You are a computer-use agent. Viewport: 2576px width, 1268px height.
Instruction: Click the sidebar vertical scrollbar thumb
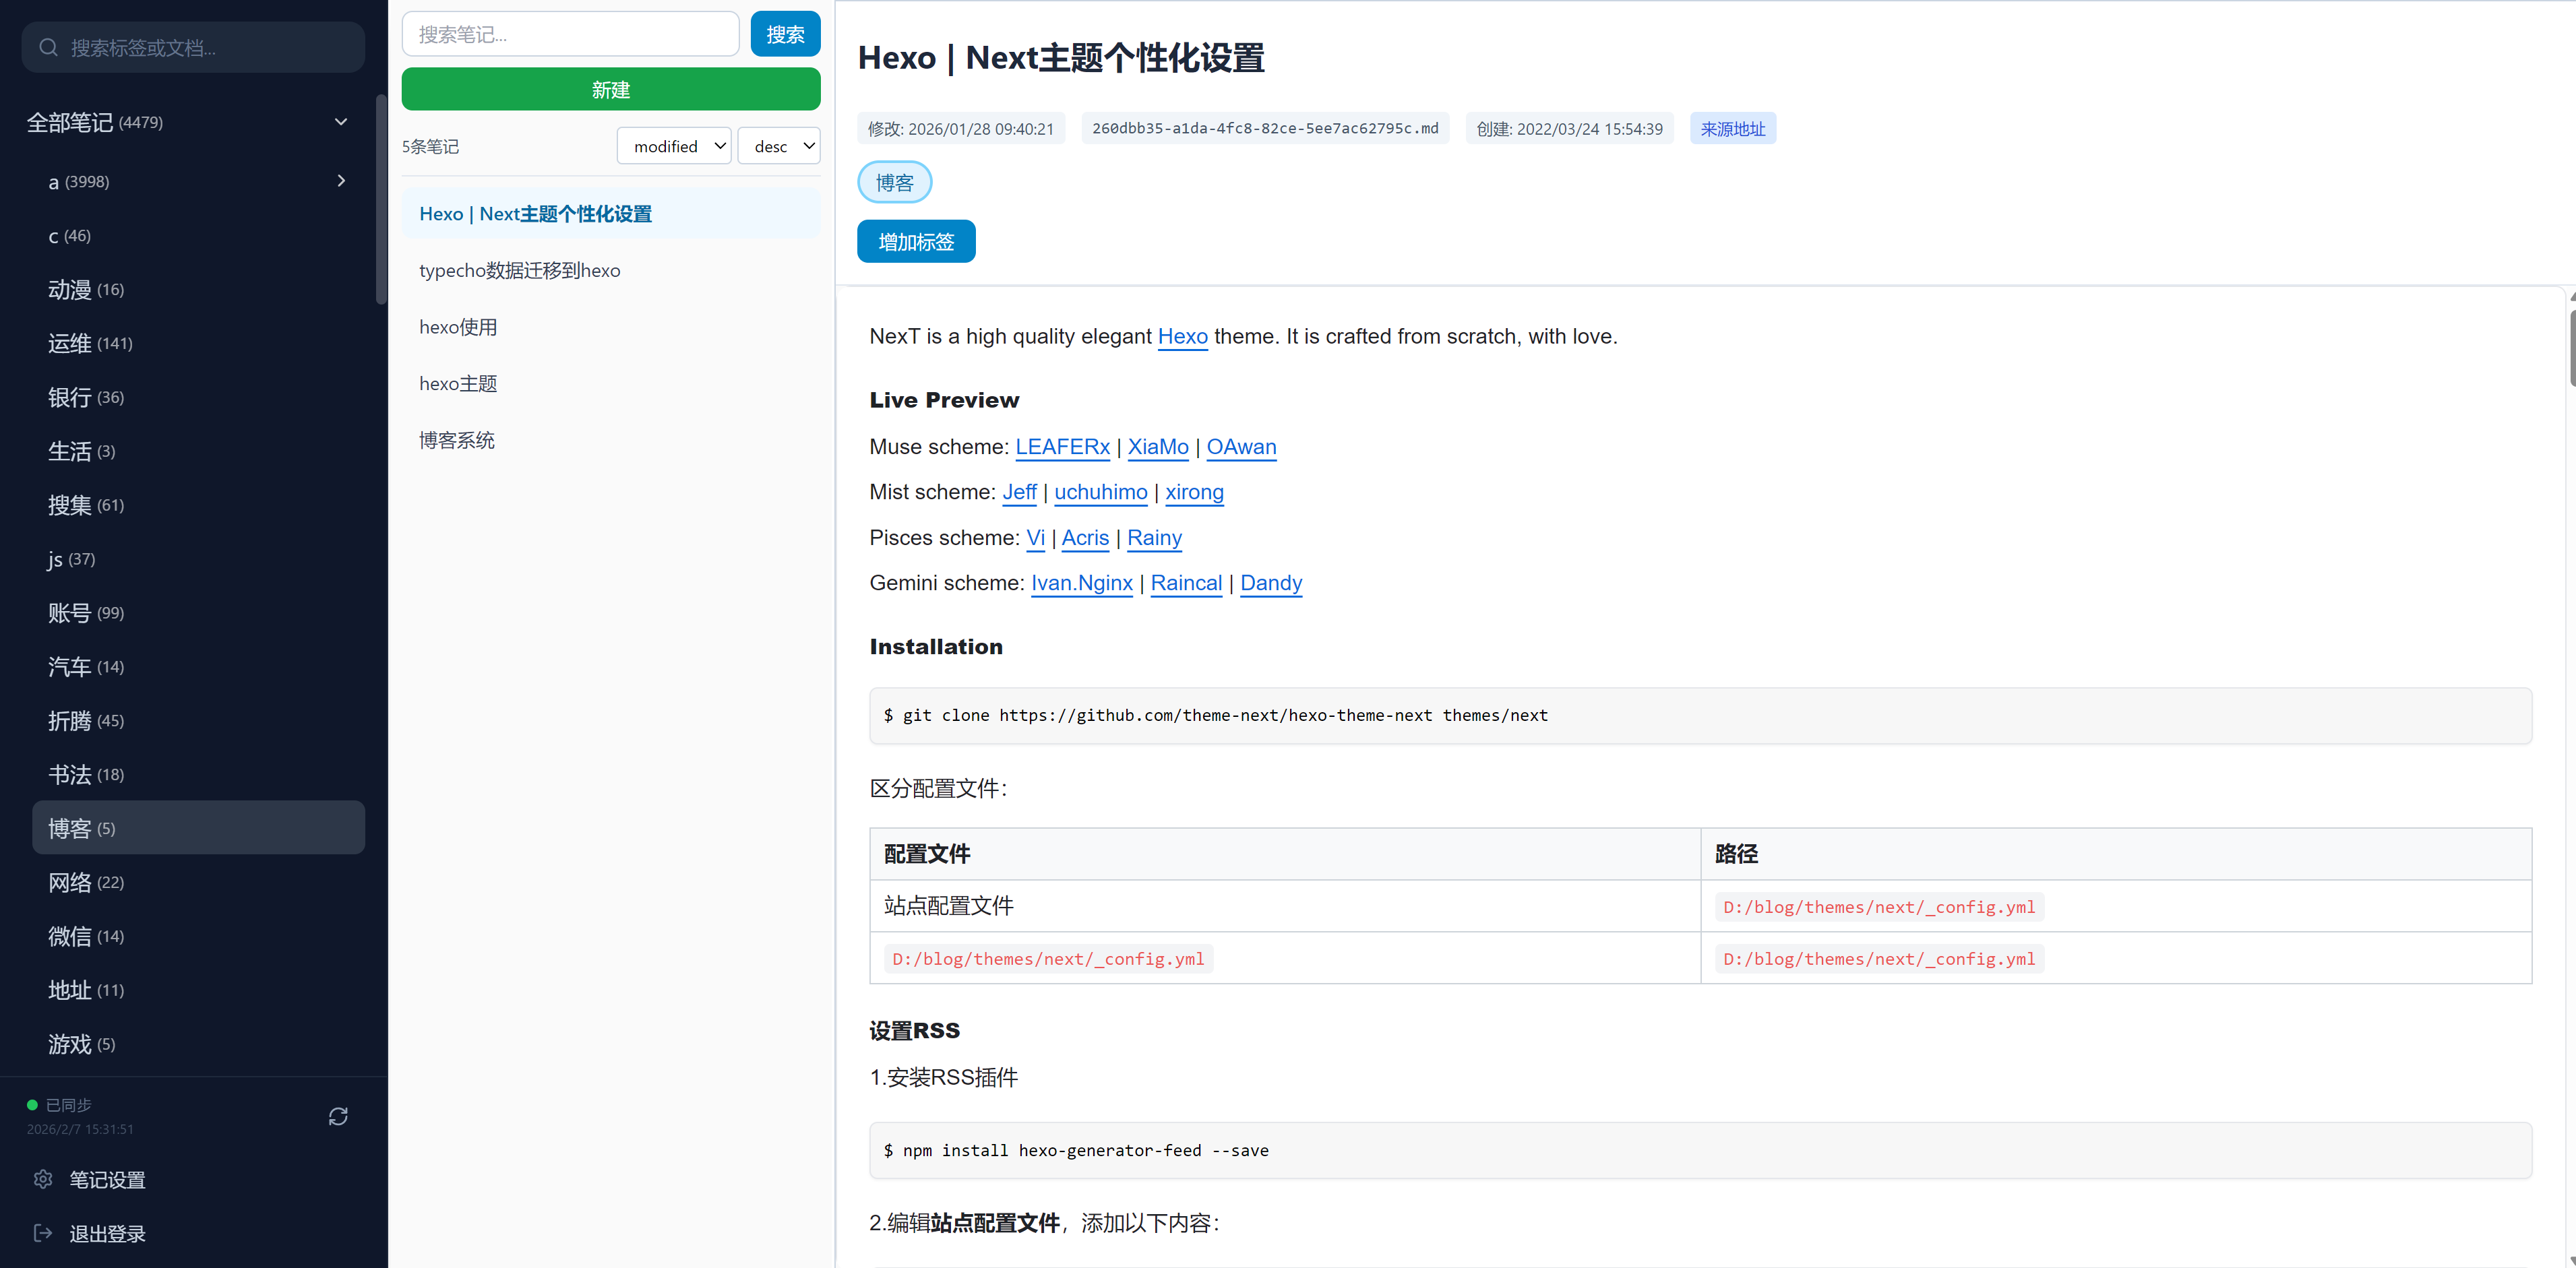[380, 200]
